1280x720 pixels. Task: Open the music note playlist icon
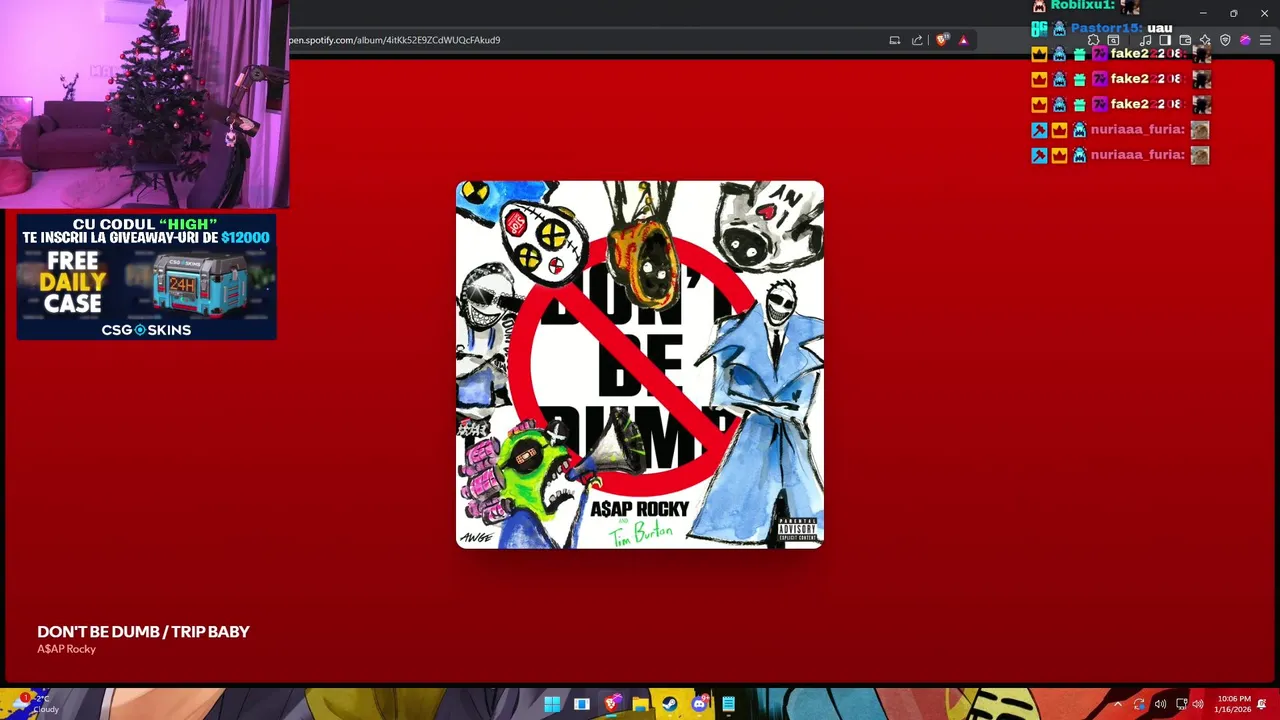(1146, 40)
